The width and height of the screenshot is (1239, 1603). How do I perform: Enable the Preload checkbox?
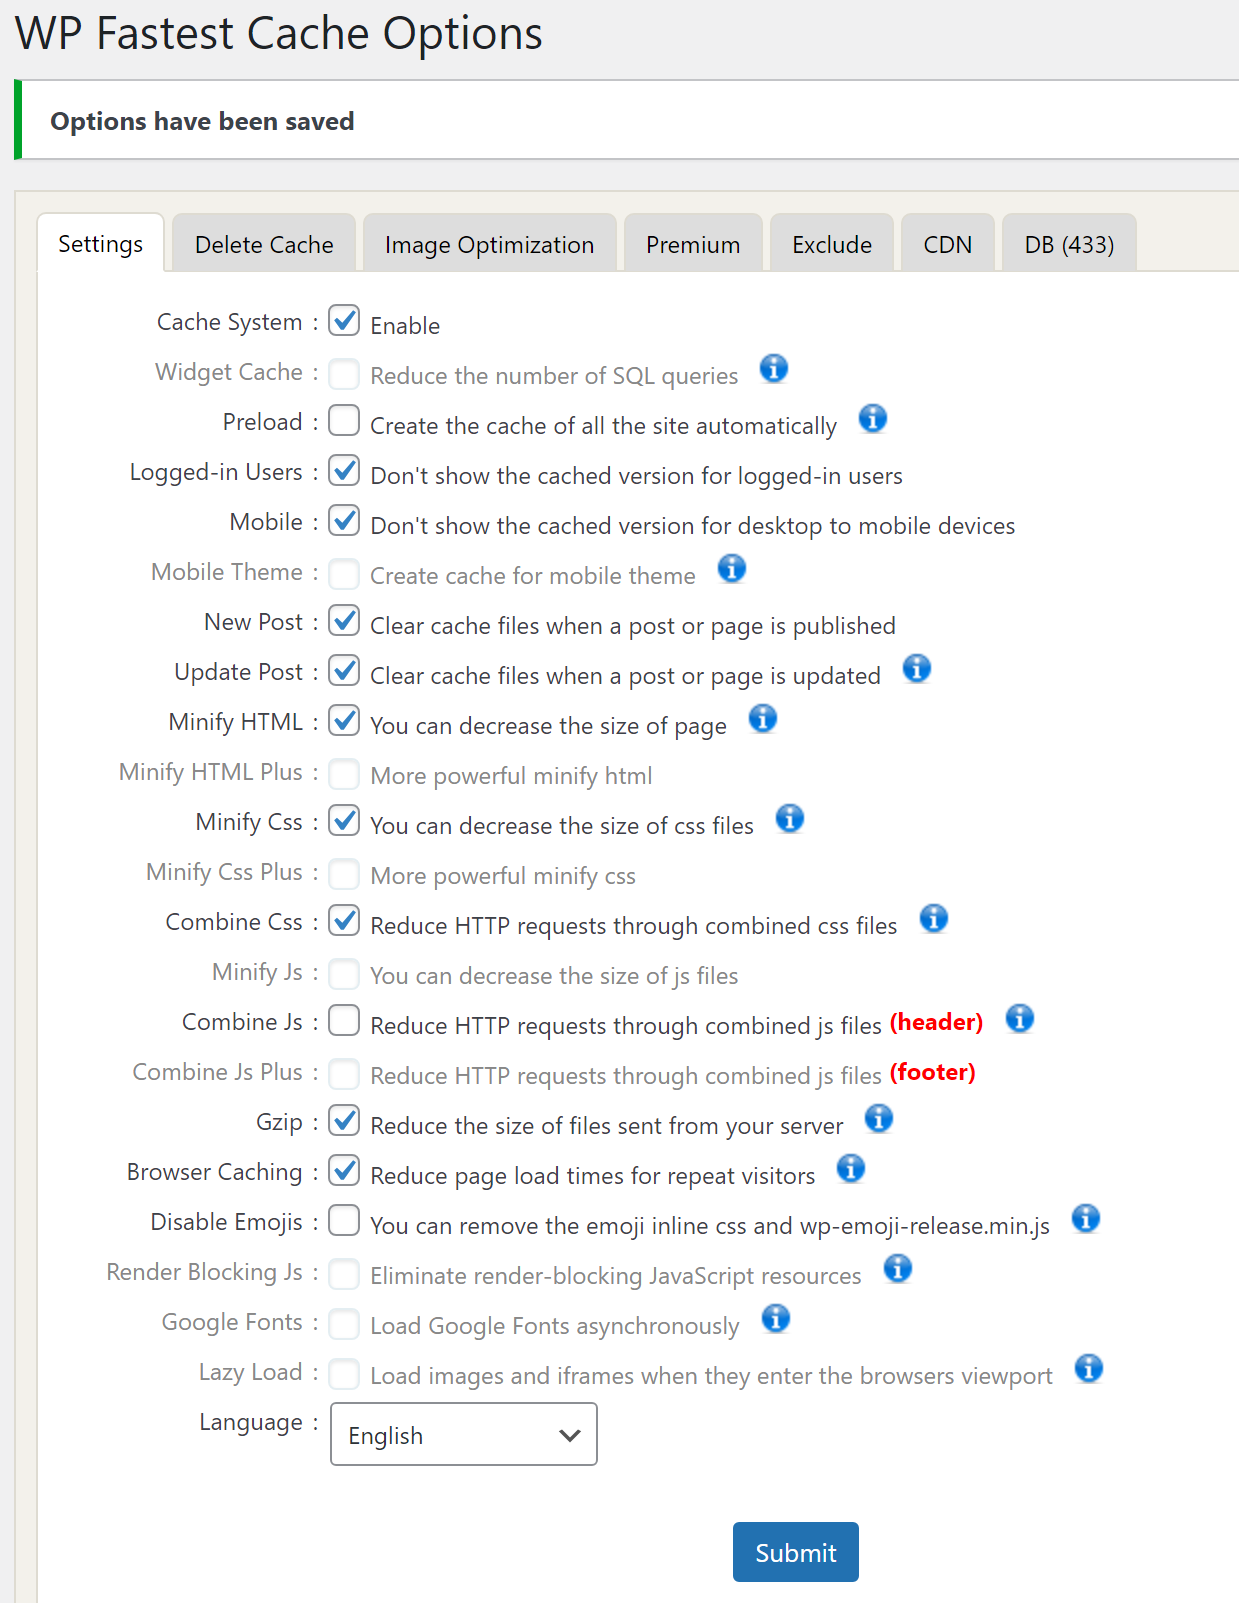pyautogui.click(x=344, y=420)
